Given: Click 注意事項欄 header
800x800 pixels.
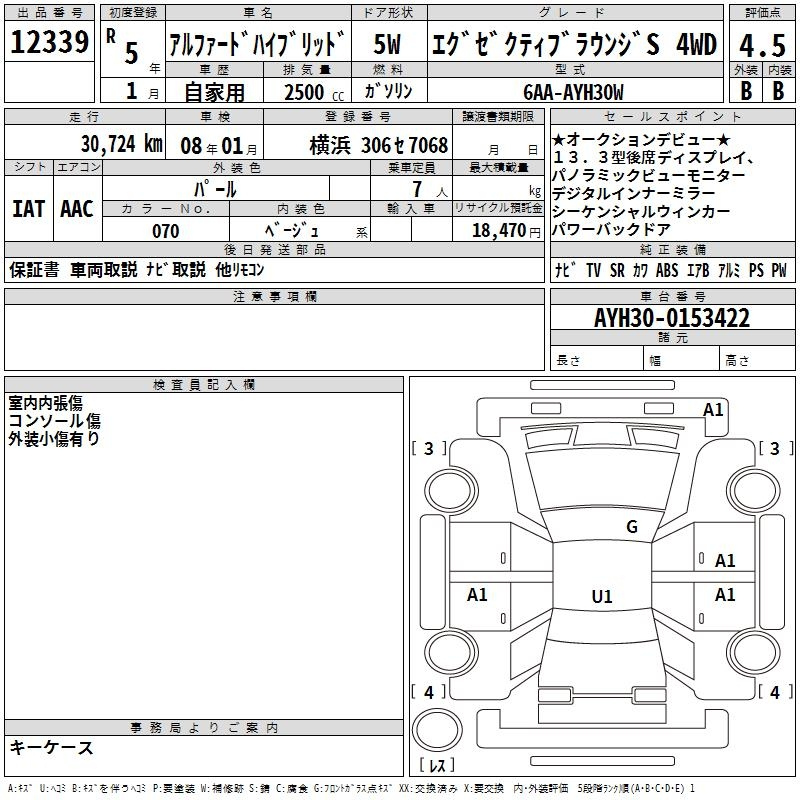Looking at the screenshot, I should point(274,296).
